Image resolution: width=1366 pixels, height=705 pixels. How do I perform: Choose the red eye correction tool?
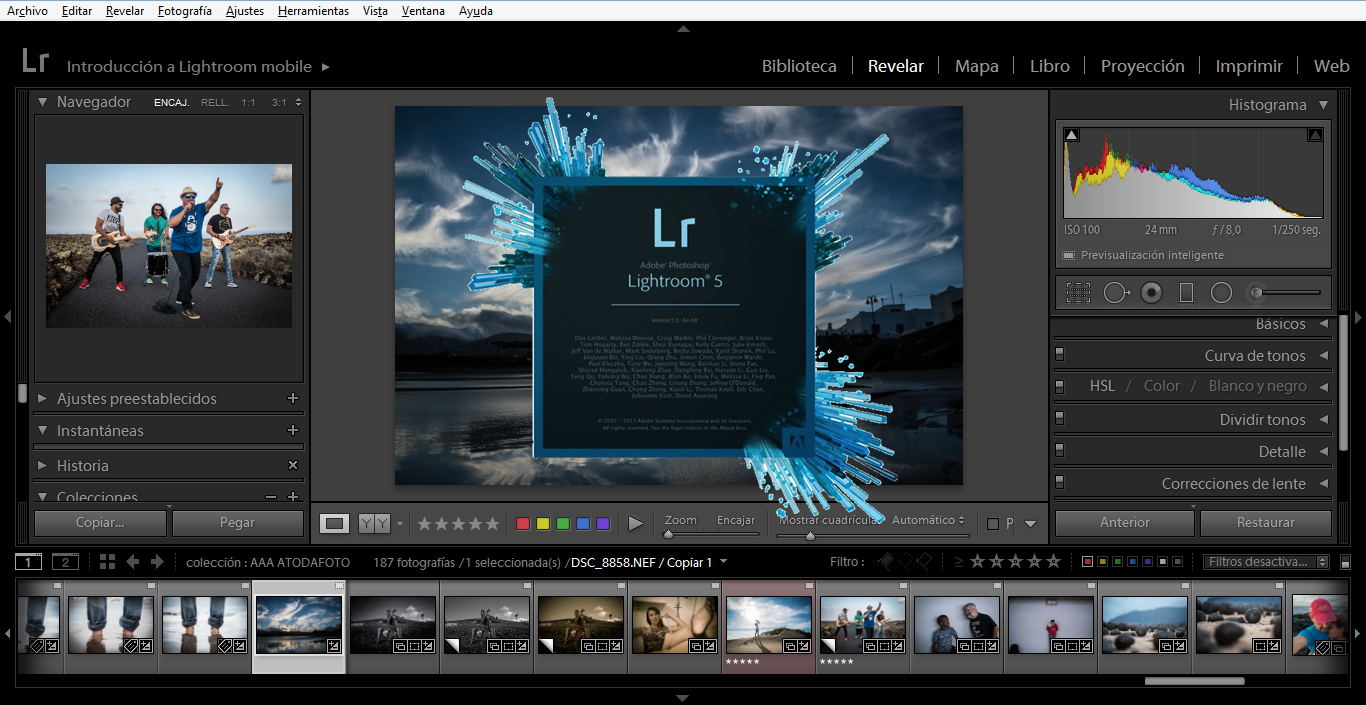(1152, 293)
